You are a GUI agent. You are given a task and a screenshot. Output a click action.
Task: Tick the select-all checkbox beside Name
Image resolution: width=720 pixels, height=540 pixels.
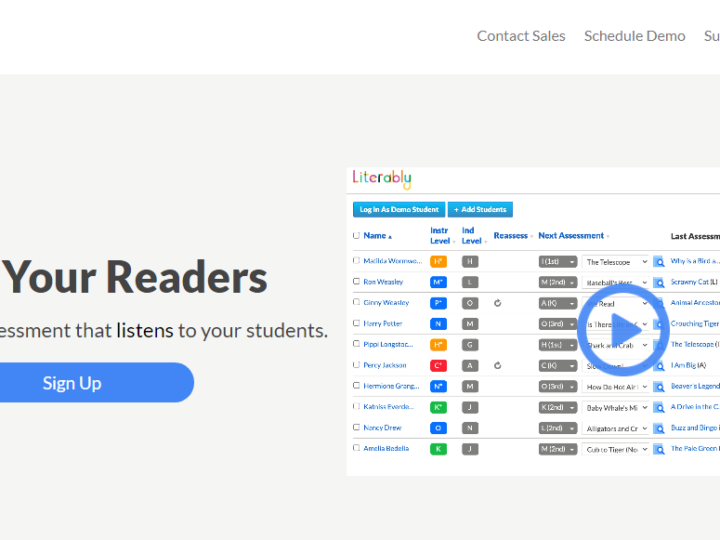(356, 236)
